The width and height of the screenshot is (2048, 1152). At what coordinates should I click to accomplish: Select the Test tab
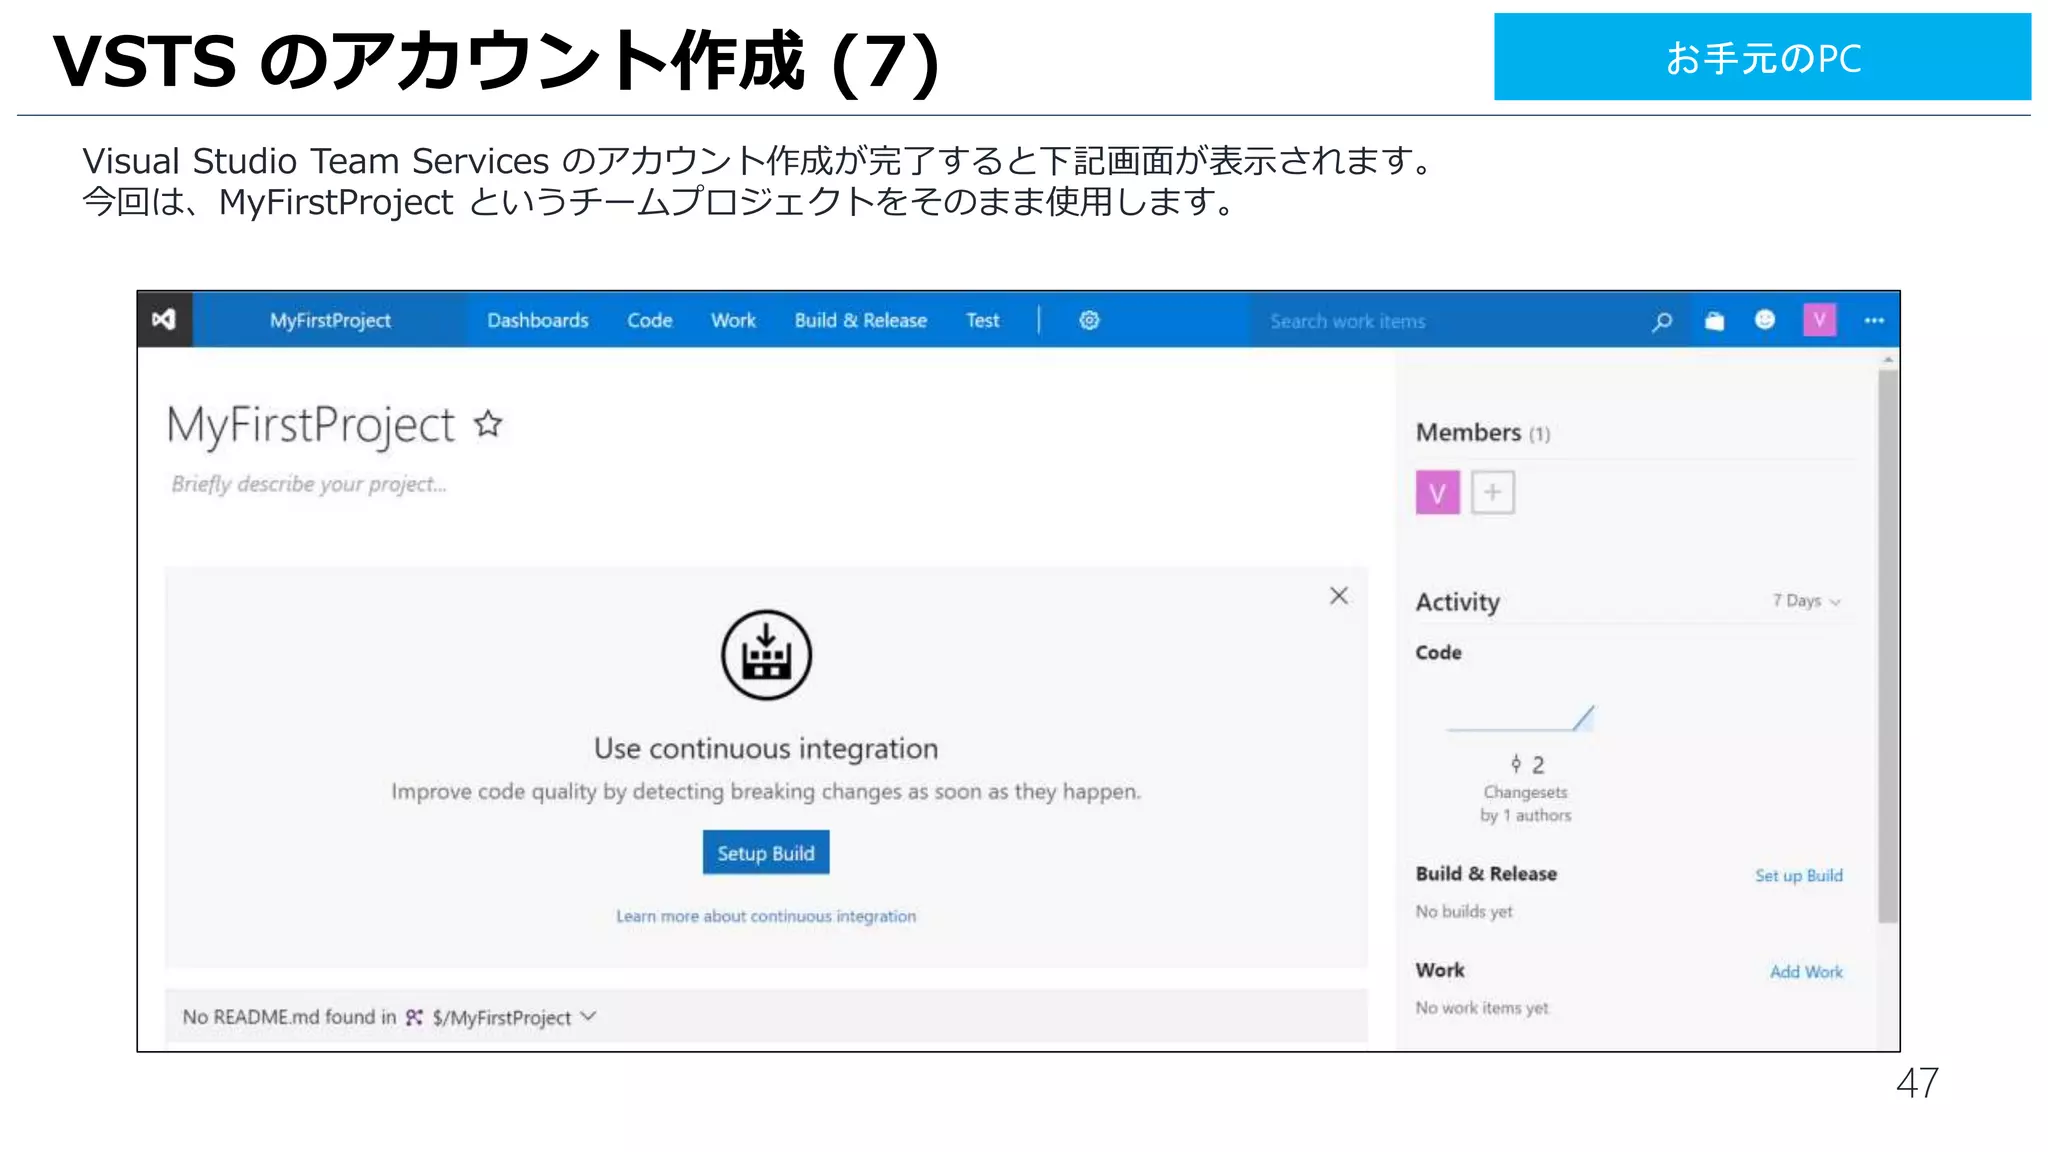[982, 320]
